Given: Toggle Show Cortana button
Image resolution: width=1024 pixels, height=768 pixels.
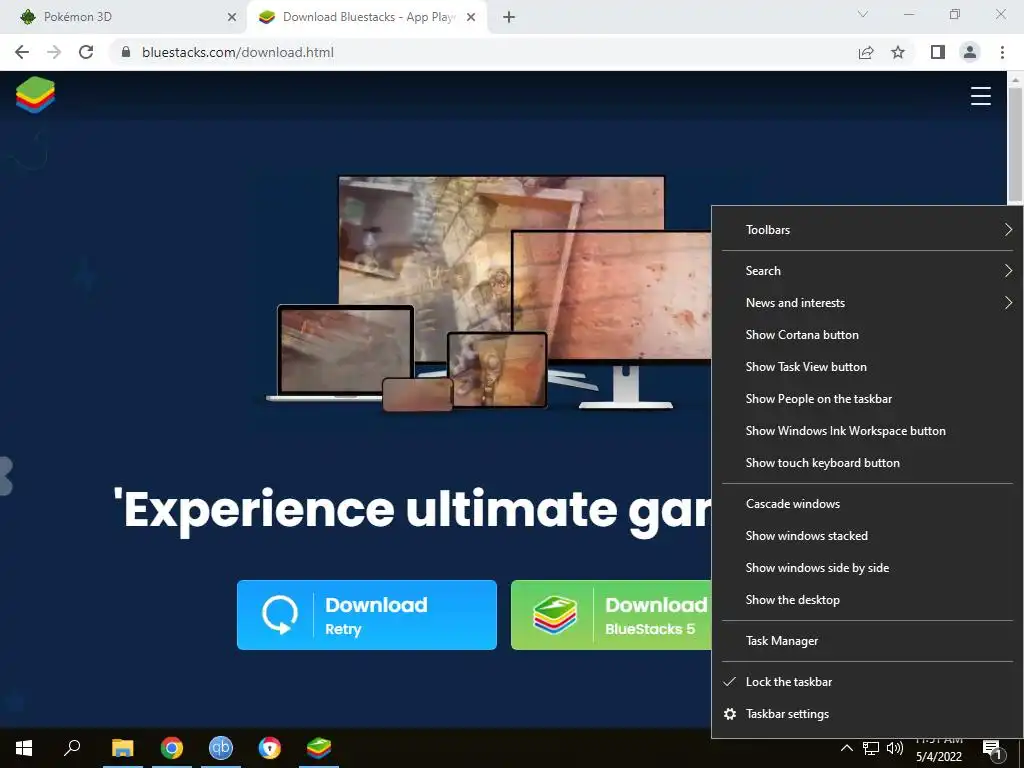Looking at the screenshot, I should coord(867,335).
